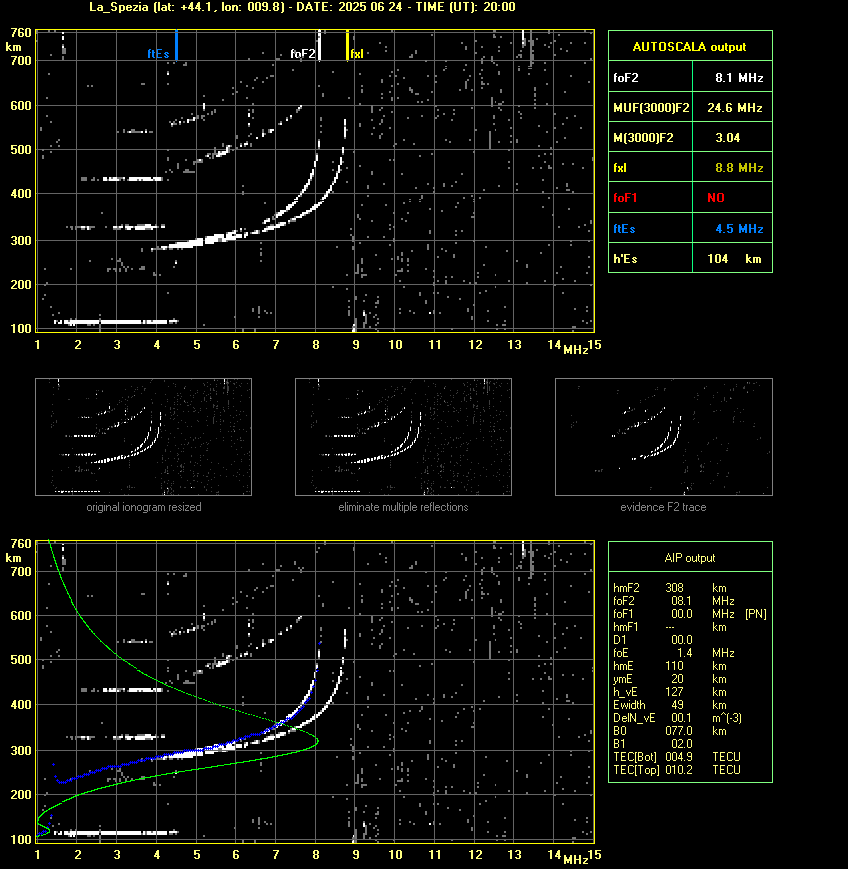Click the yellow fxI marker line
This screenshot has width=848, height=869.
(x=348, y=45)
